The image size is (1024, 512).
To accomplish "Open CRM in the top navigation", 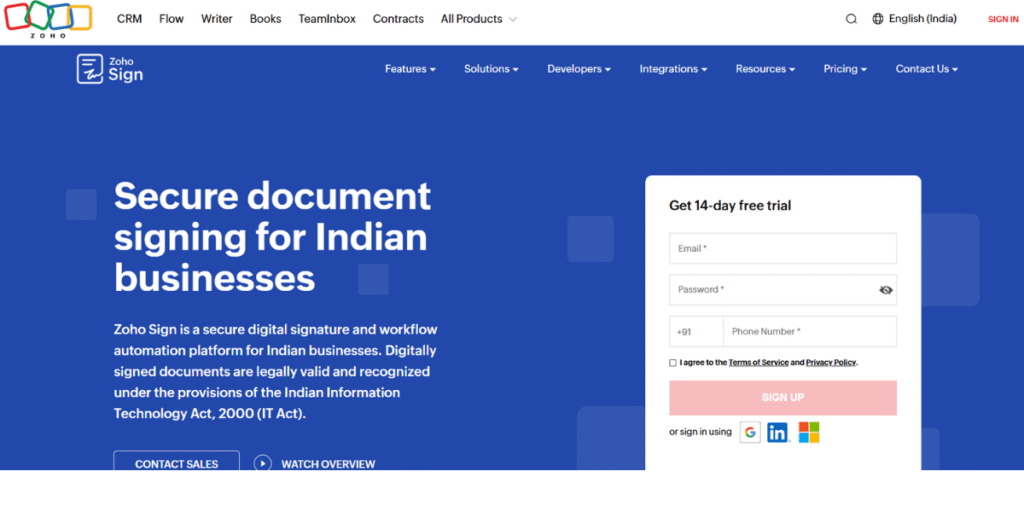I will pyautogui.click(x=129, y=19).
